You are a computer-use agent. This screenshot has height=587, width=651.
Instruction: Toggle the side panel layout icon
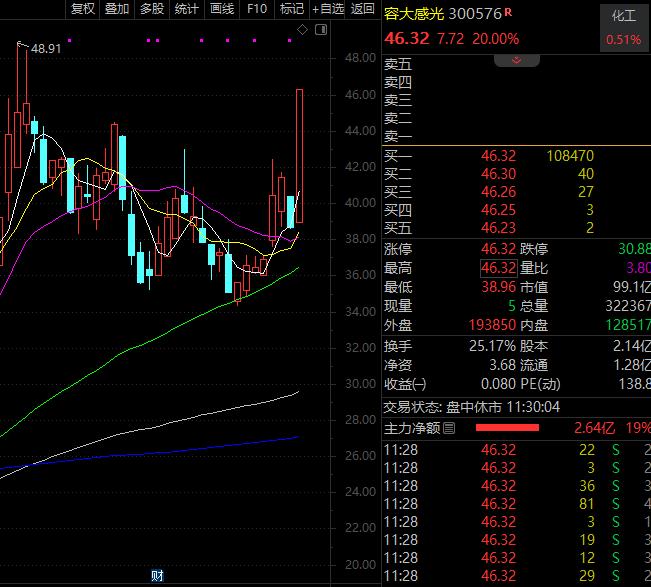pyautogui.click(x=321, y=29)
